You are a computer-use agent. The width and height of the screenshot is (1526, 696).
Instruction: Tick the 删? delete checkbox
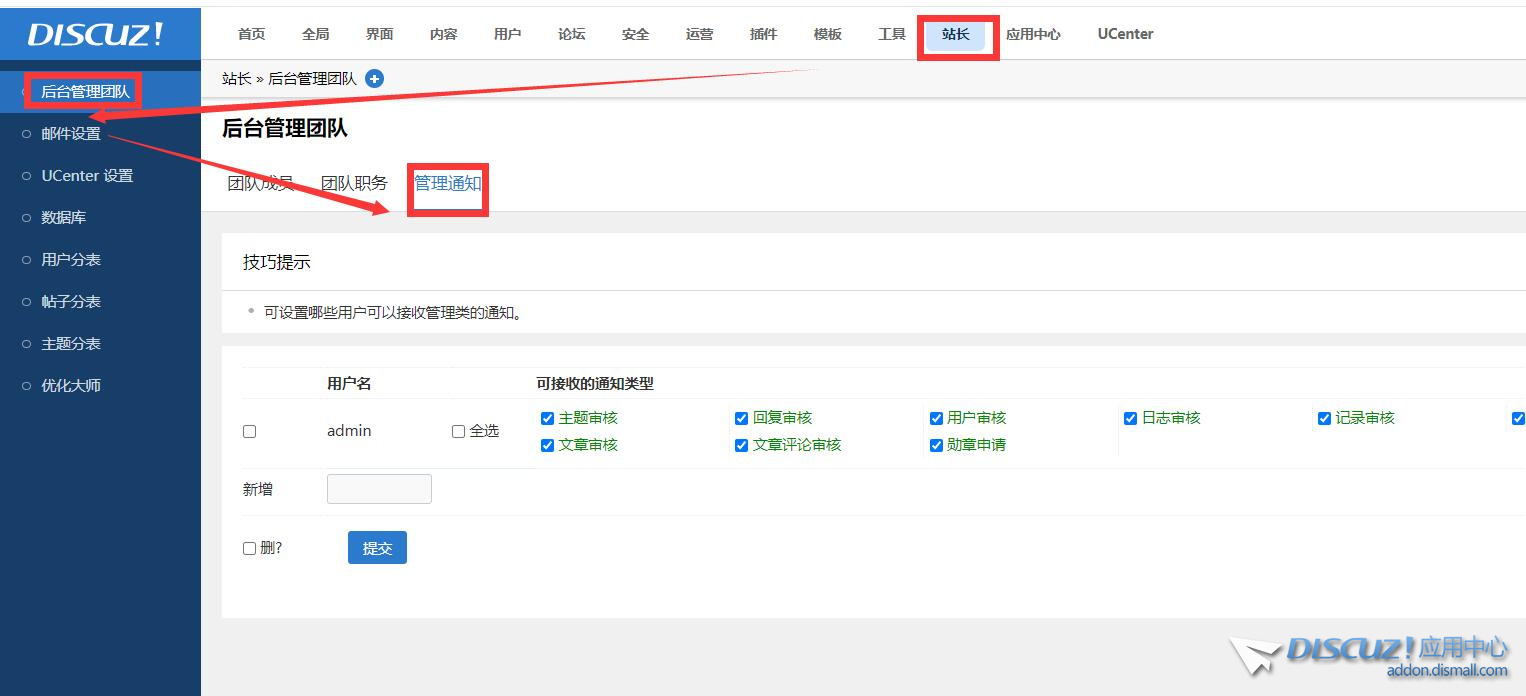[x=250, y=549]
